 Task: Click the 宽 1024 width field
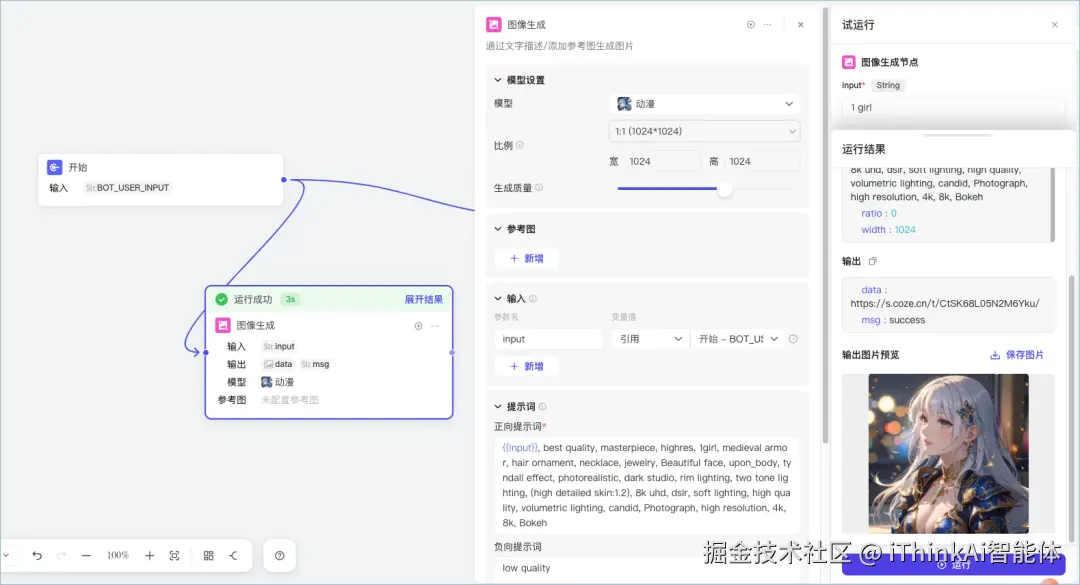pos(663,161)
